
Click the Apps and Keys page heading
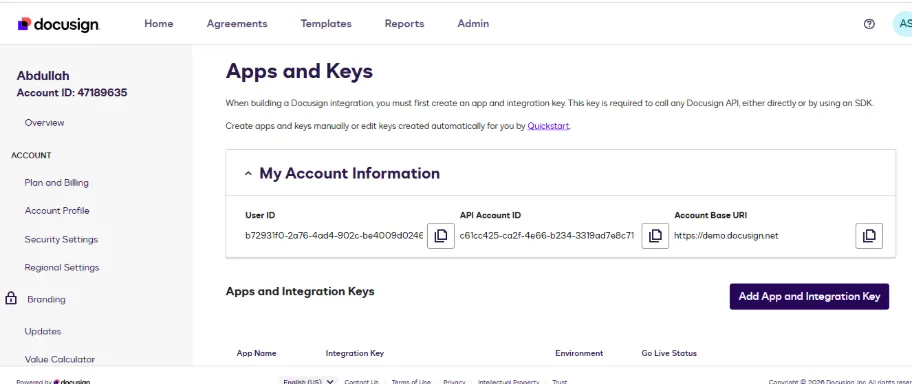299,72
